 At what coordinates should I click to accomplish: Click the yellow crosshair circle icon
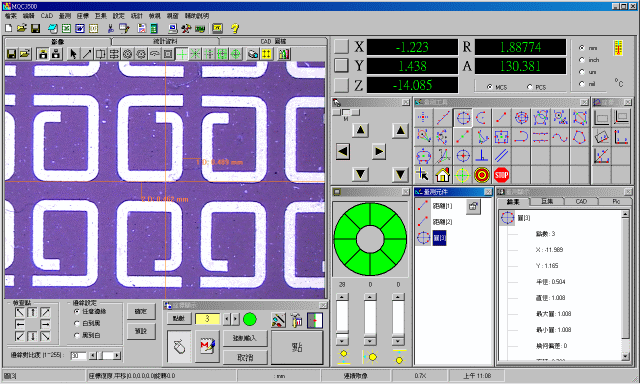(463, 175)
